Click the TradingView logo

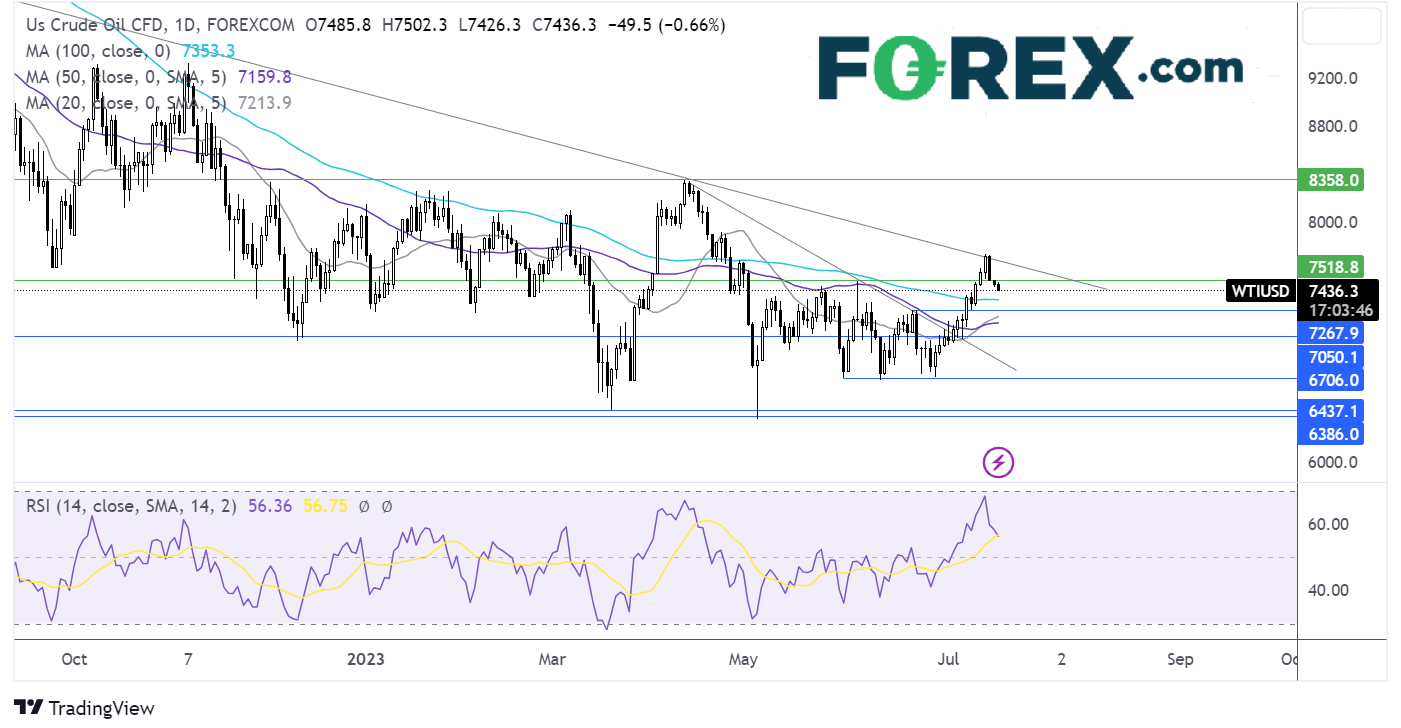[x=84, y=708]
